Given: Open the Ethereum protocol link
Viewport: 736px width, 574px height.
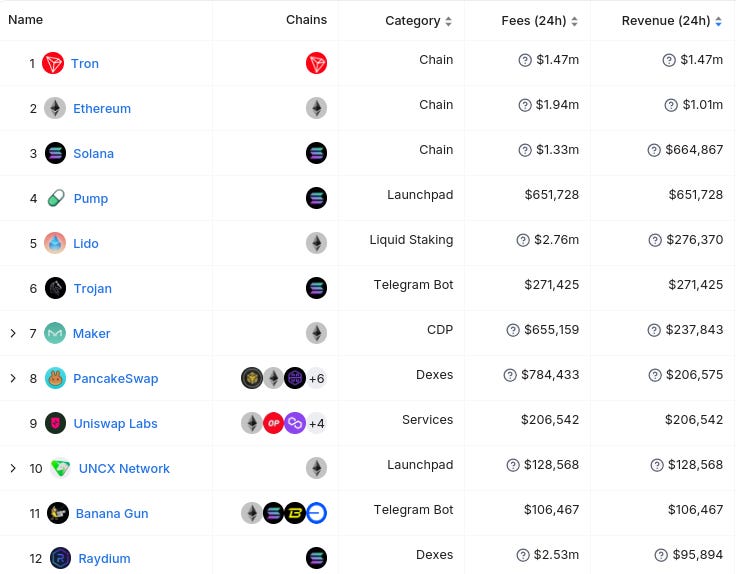Looking at the screenshot, I should point(102,108).
